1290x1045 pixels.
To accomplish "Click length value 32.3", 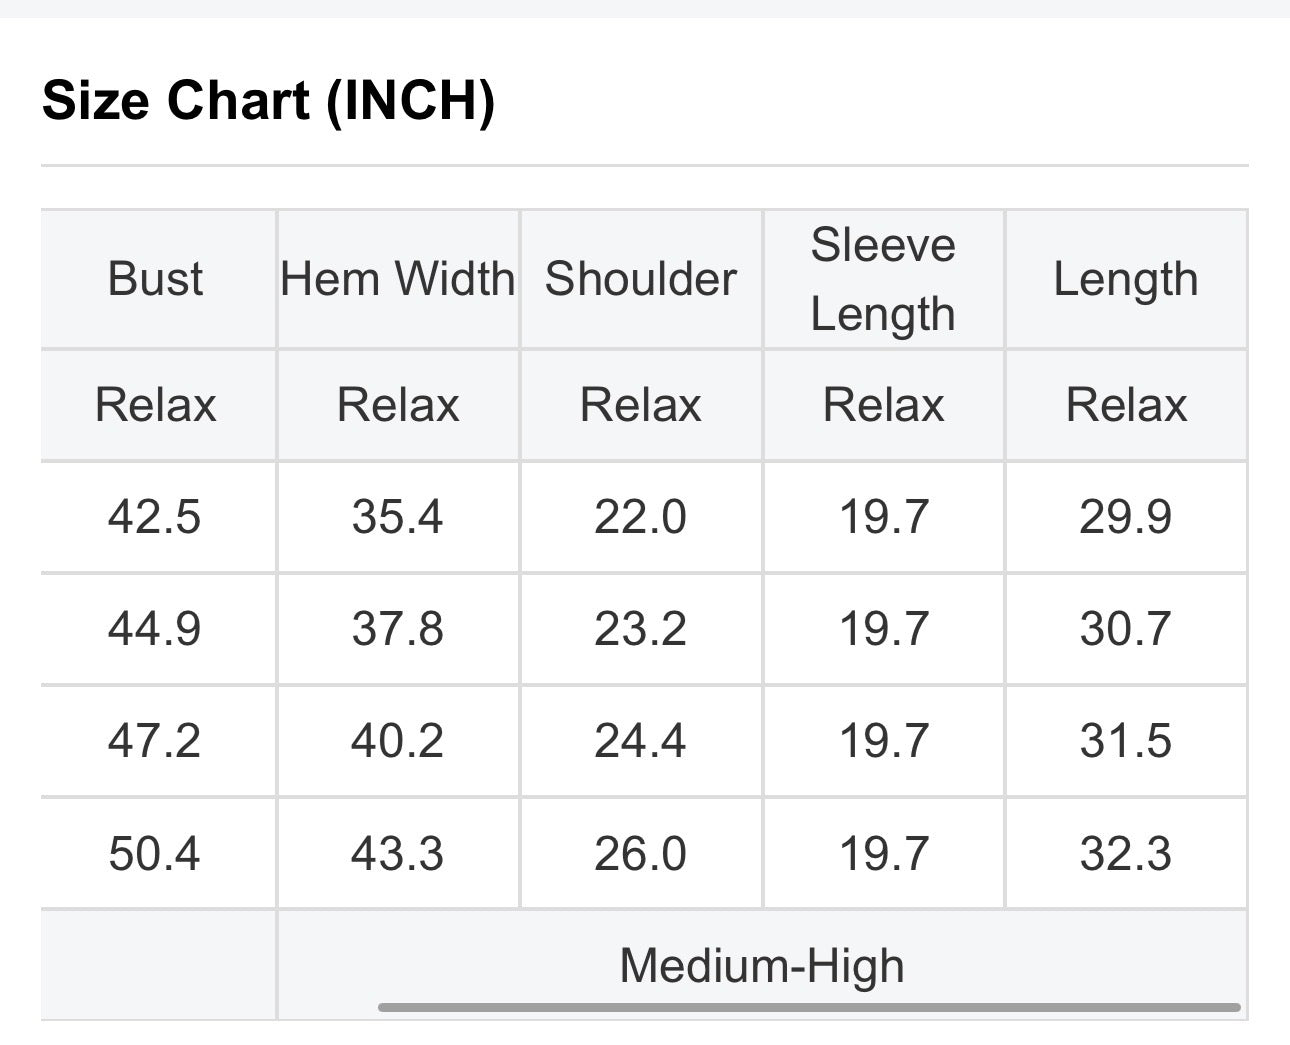I will click(1126, 854).
